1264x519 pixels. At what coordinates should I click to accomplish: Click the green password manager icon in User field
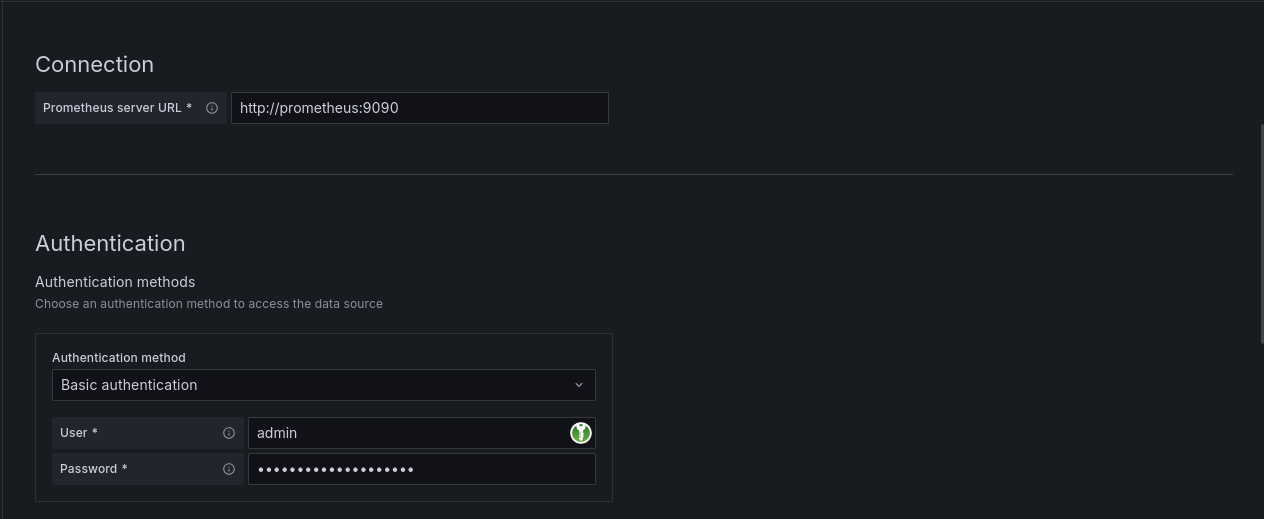581,433
